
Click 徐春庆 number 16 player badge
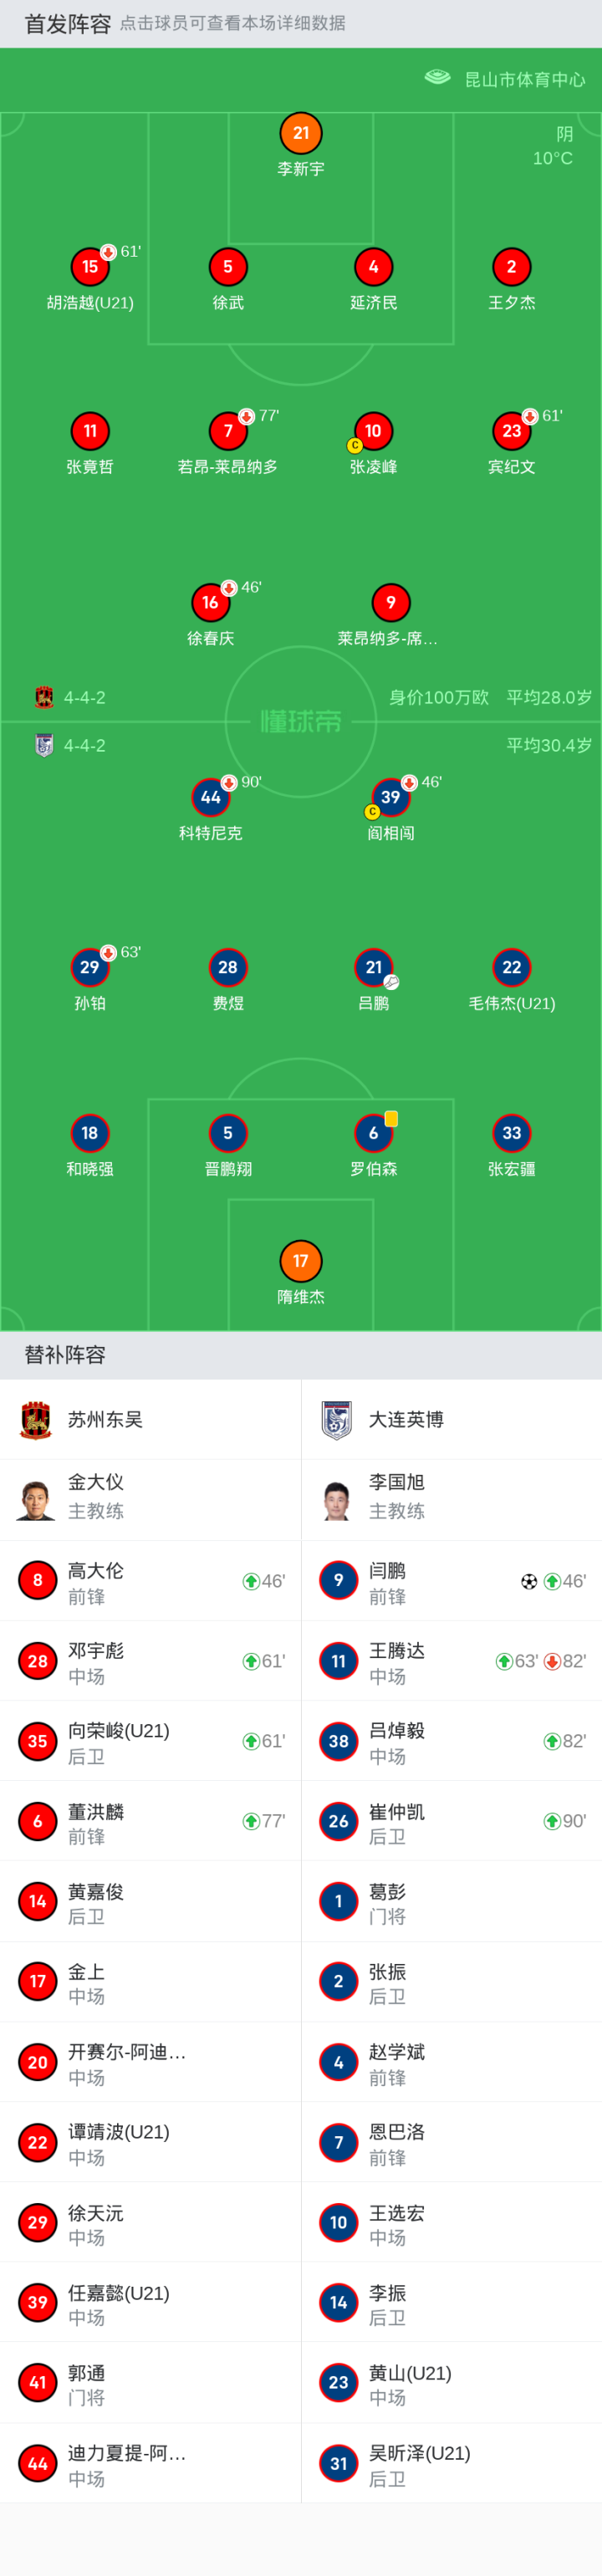(x=210, y=602)
